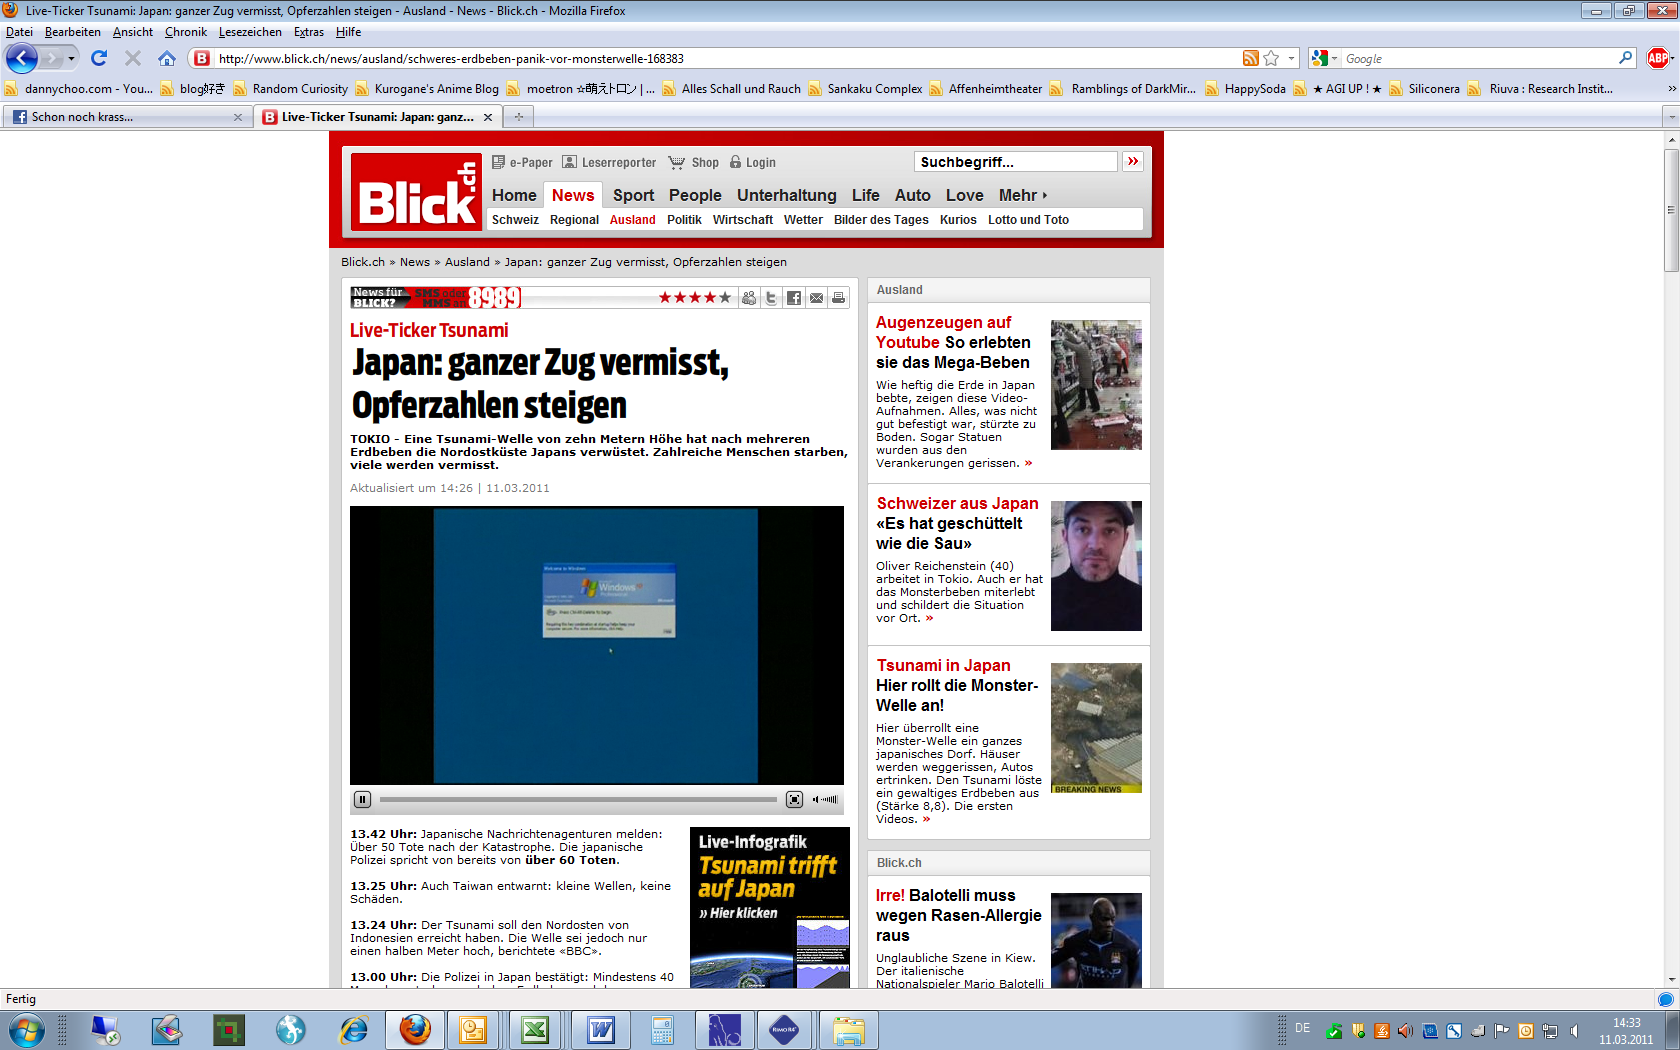The image size is (1680, 1050).
Task: Click the community people icon in article bar
Action: coord(748,298)
